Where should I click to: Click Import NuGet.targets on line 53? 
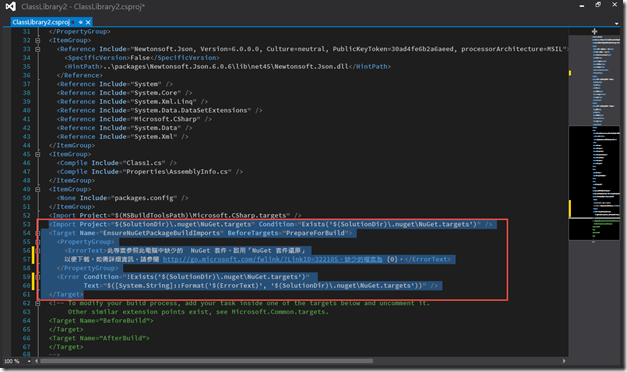coord(271,224)
